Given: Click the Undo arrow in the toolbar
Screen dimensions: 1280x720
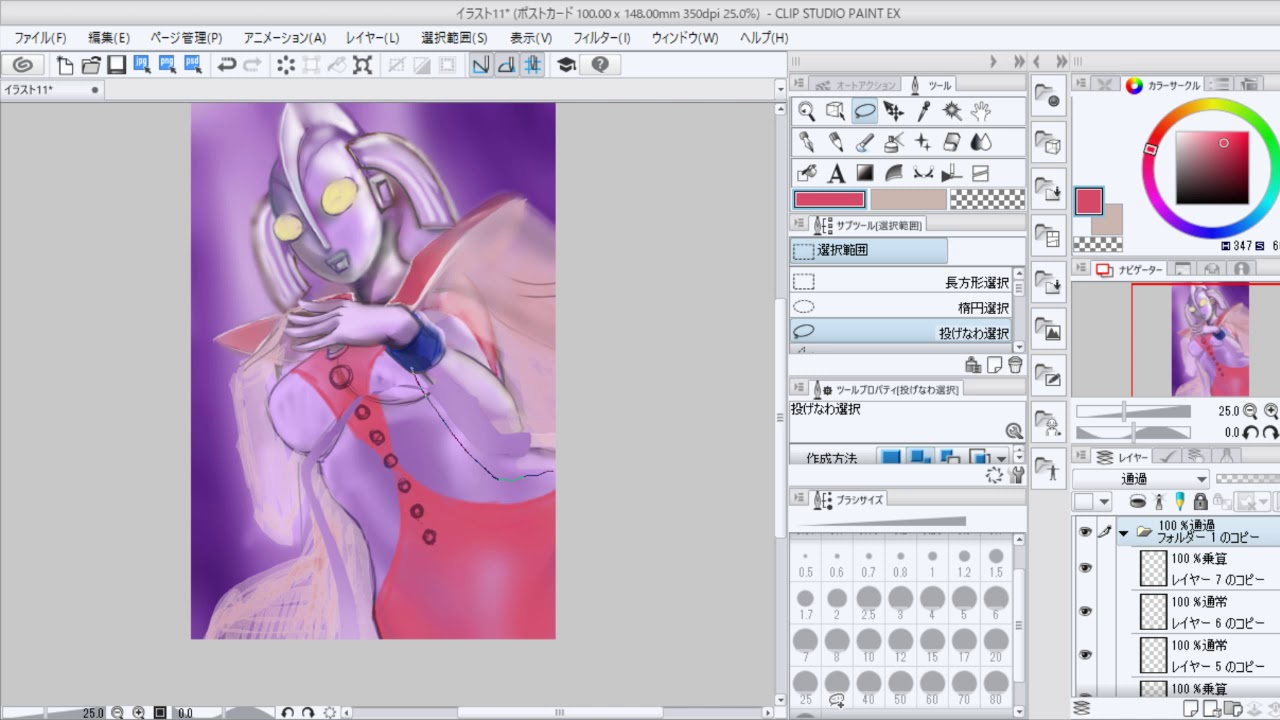Looking at the screenshot, I should (x=227, y=65).
